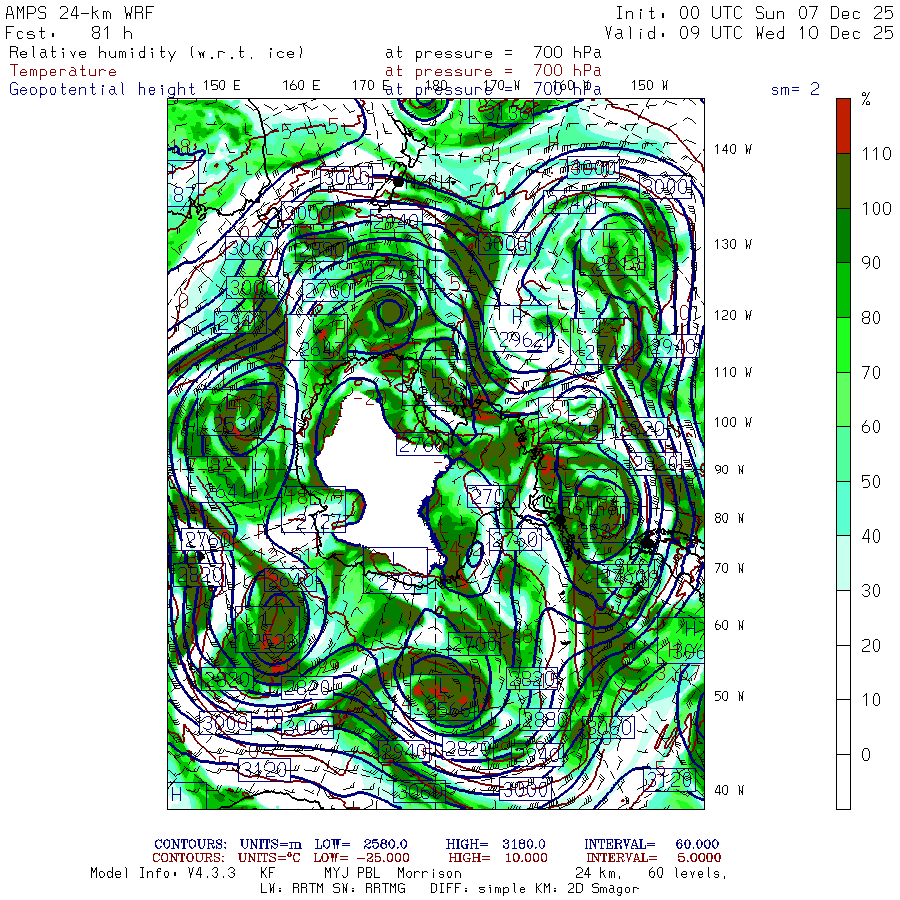Click the red Temperature legend label
900x900 pixels.
[63, 71]
